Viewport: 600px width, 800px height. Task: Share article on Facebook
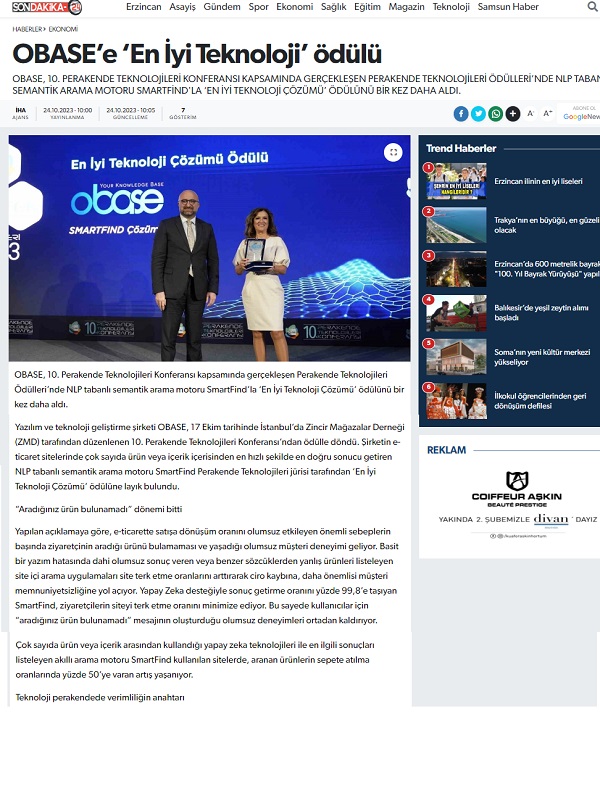tap(461, 113)
